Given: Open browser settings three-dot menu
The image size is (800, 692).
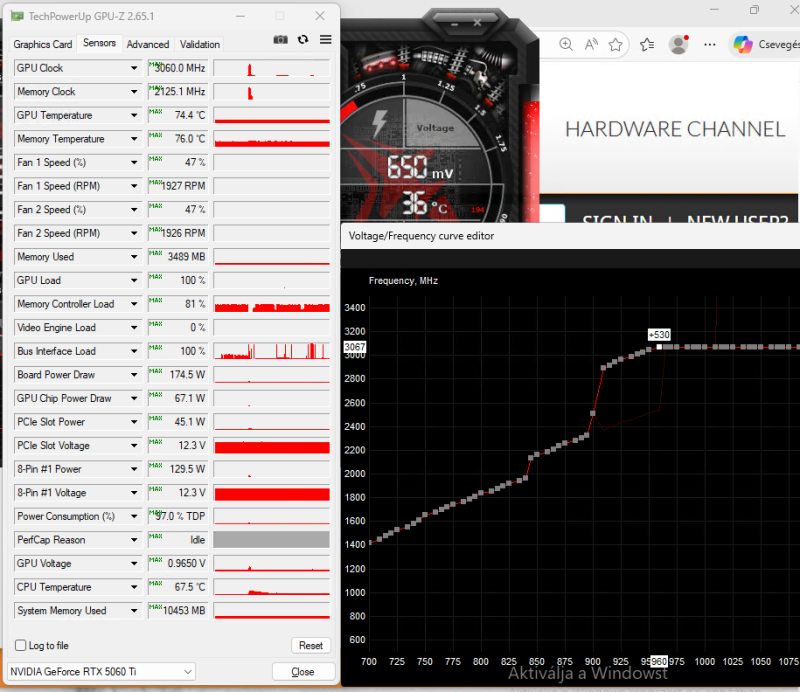Looking at the screenshot, I should click(x=710, y=45).
